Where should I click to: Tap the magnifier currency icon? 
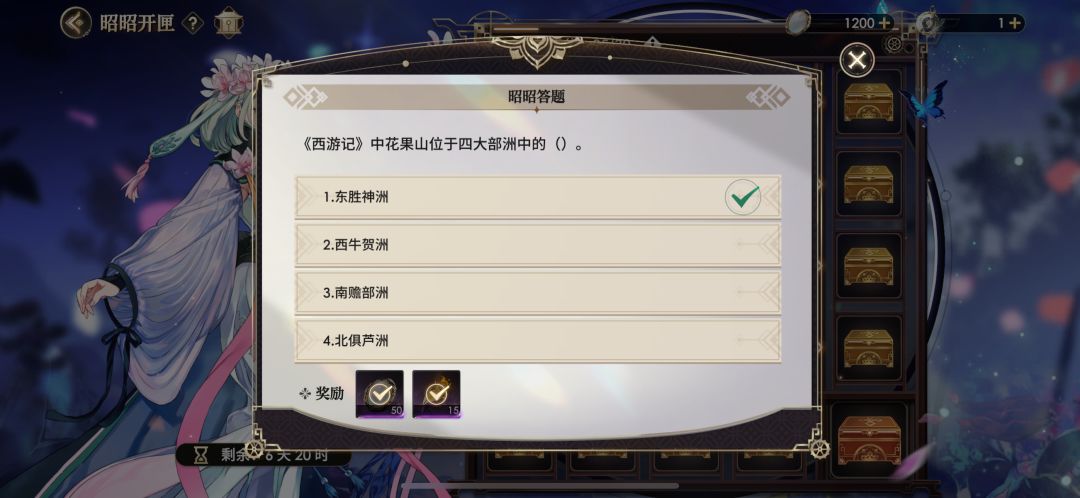click(798, 21)
